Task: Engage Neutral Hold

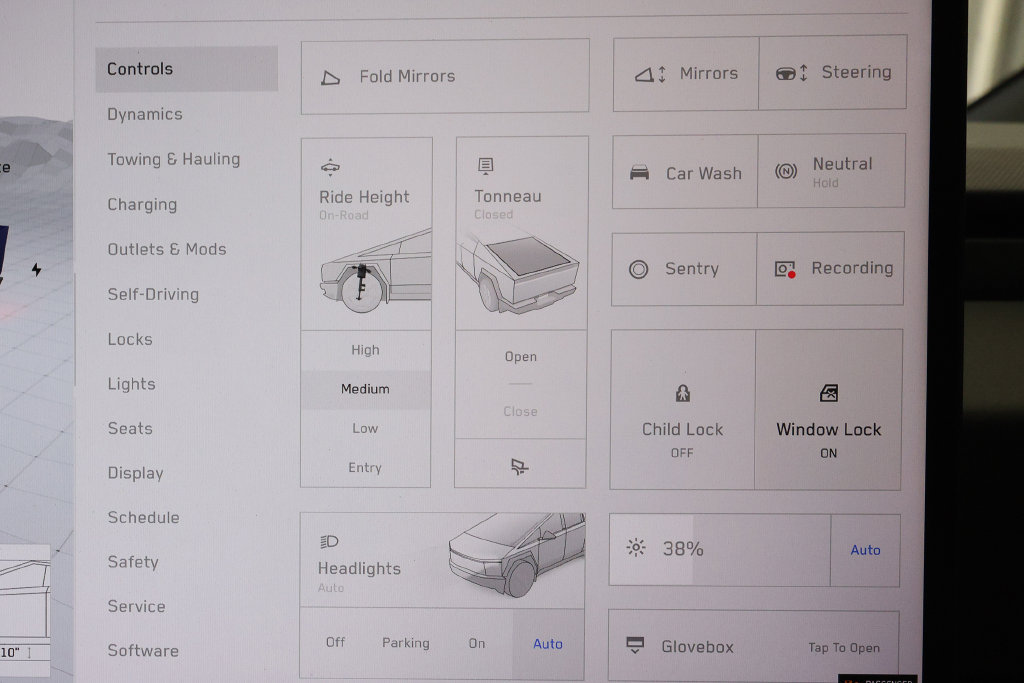Action: coord(831,171)
